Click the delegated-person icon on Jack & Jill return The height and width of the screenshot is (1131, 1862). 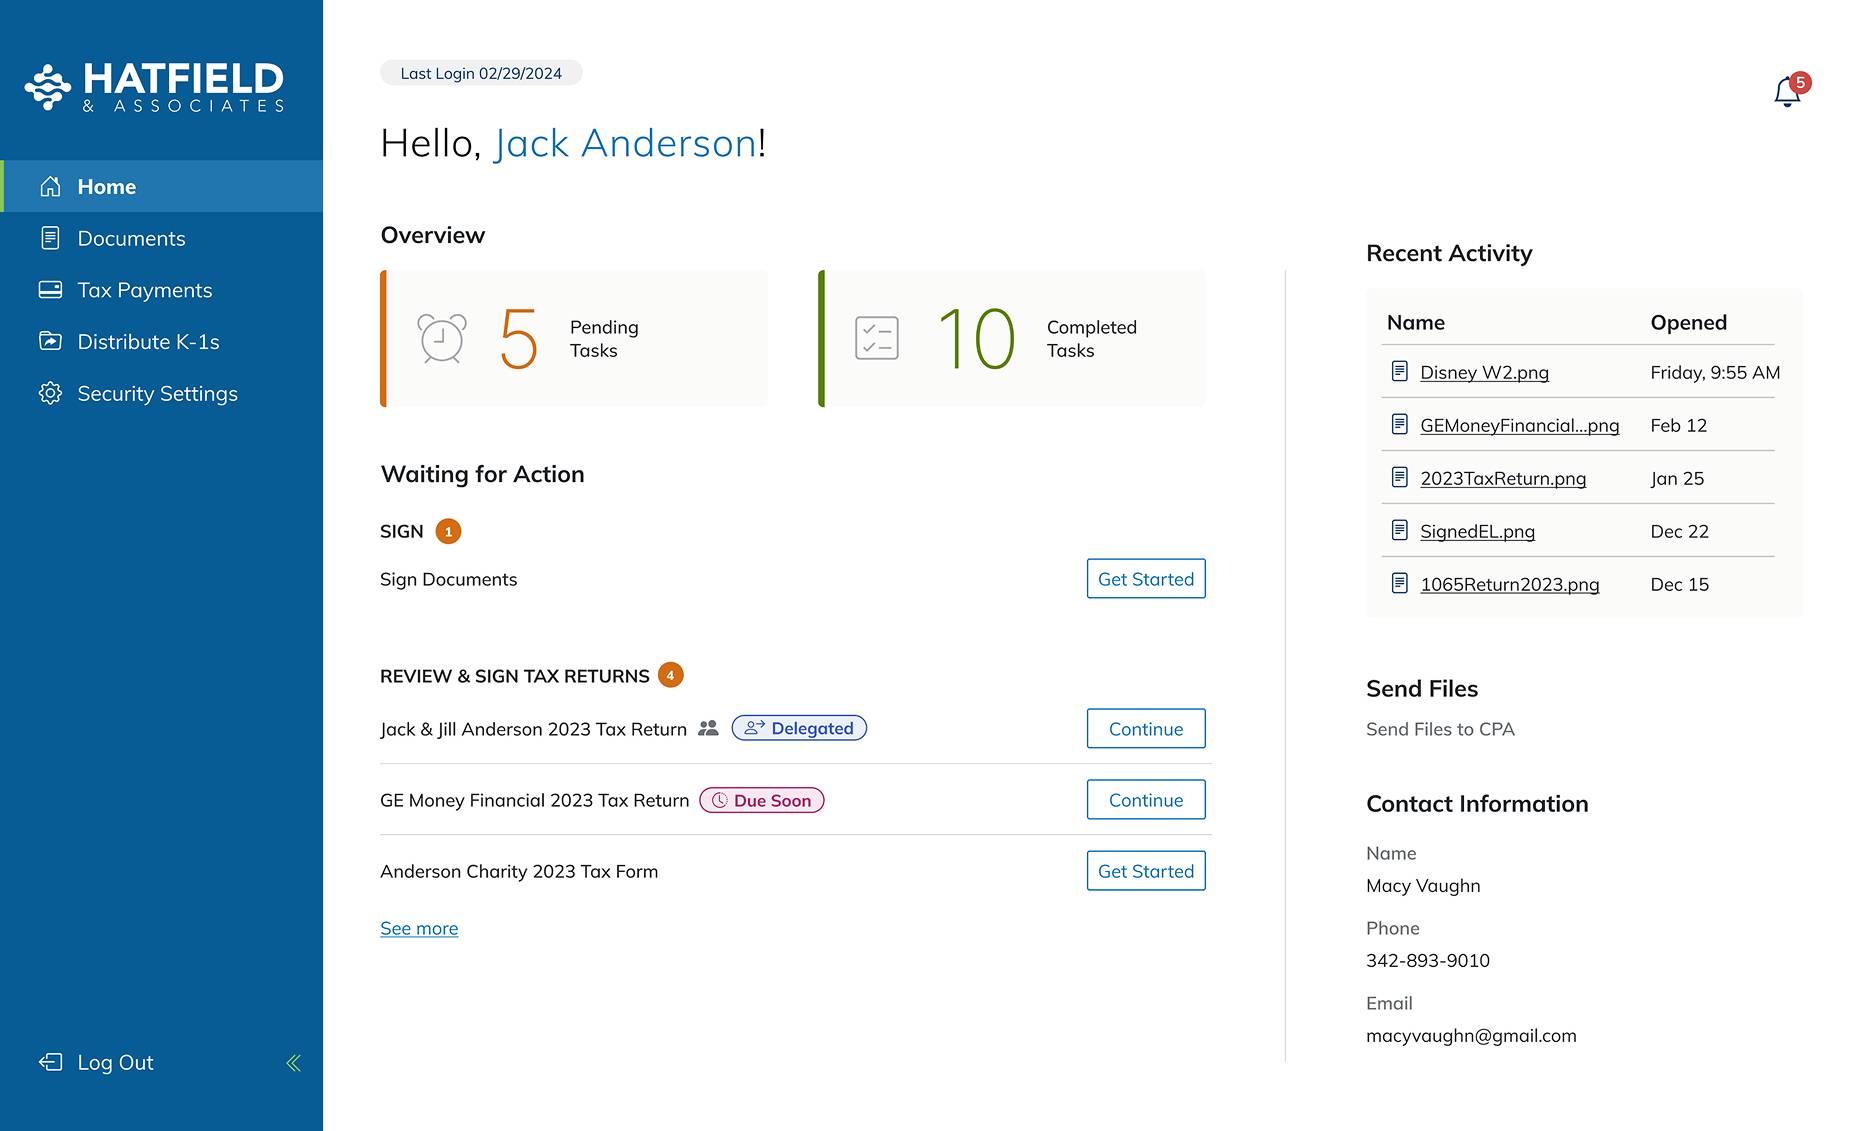tap(708, 728)
